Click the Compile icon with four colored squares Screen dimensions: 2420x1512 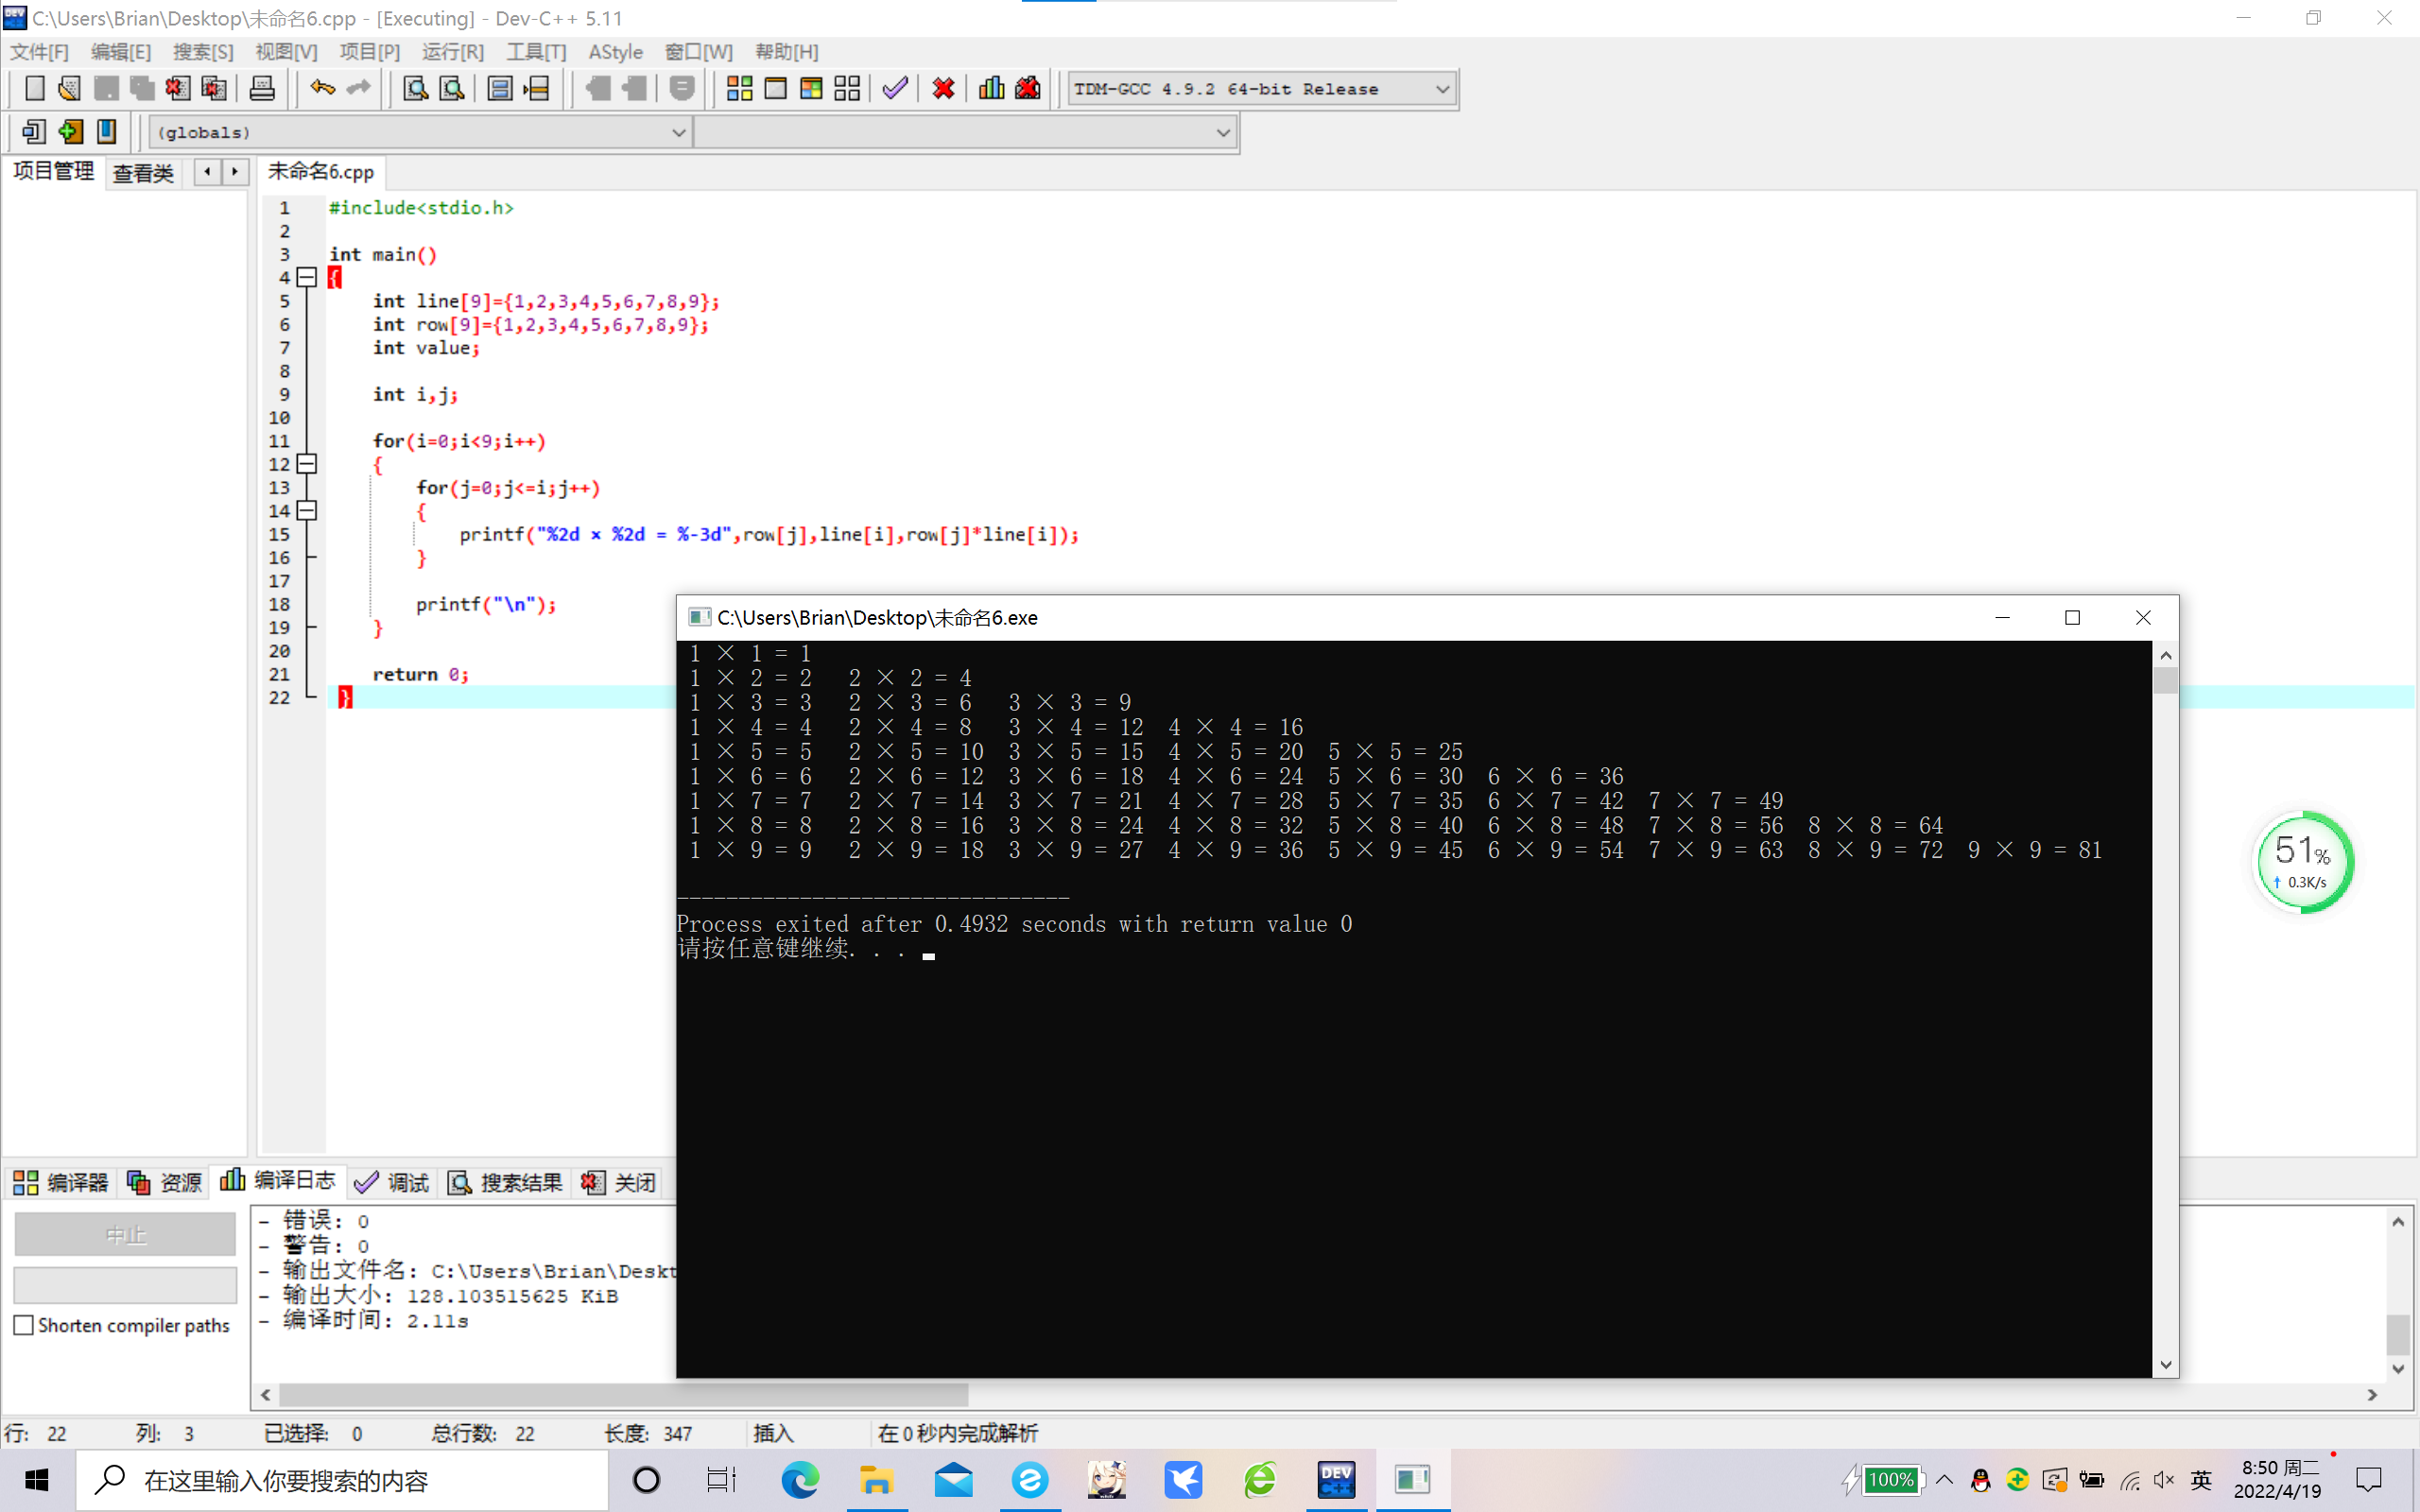pos(739,89)
